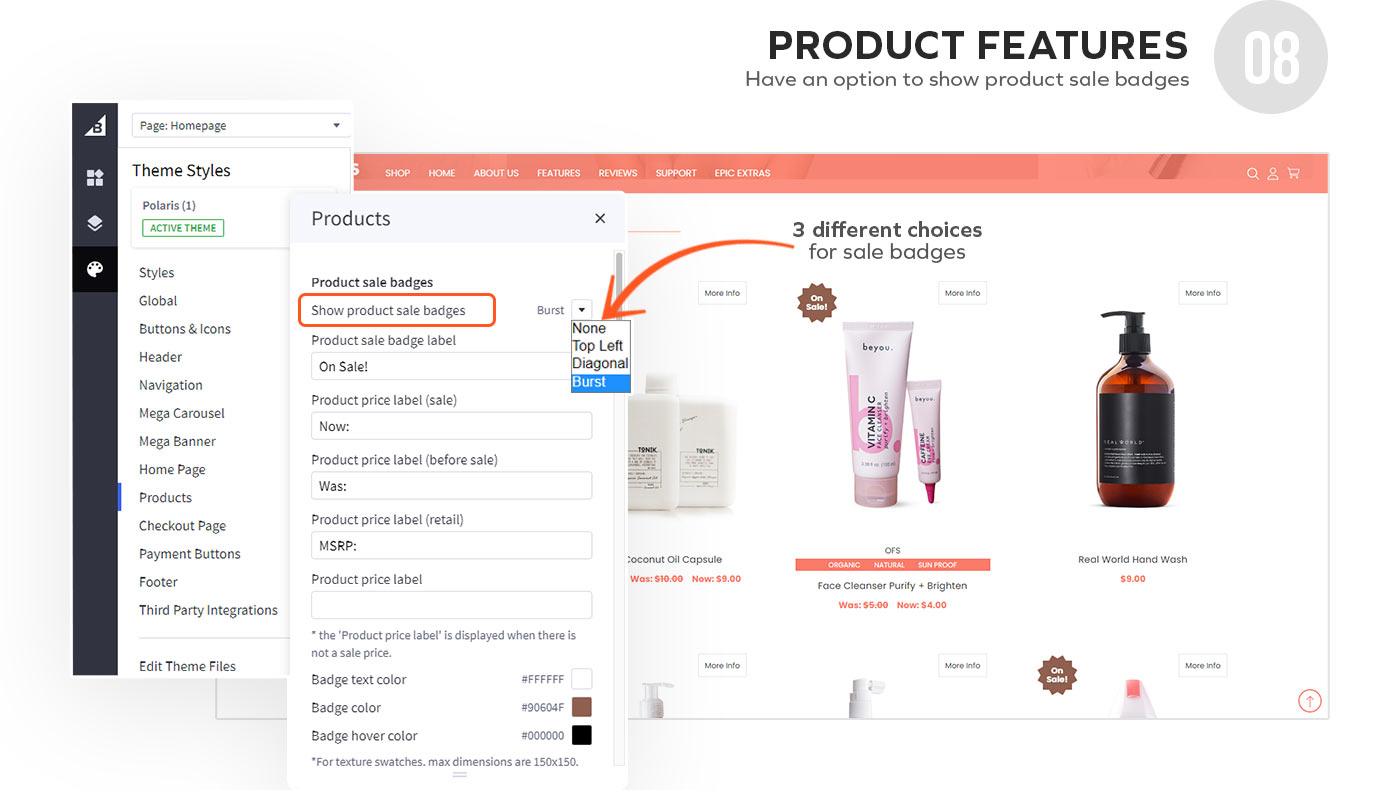Expand the Show product sale badges dropdown arrow
Viewport: 1400px width, 790px height.
point(582,310)
